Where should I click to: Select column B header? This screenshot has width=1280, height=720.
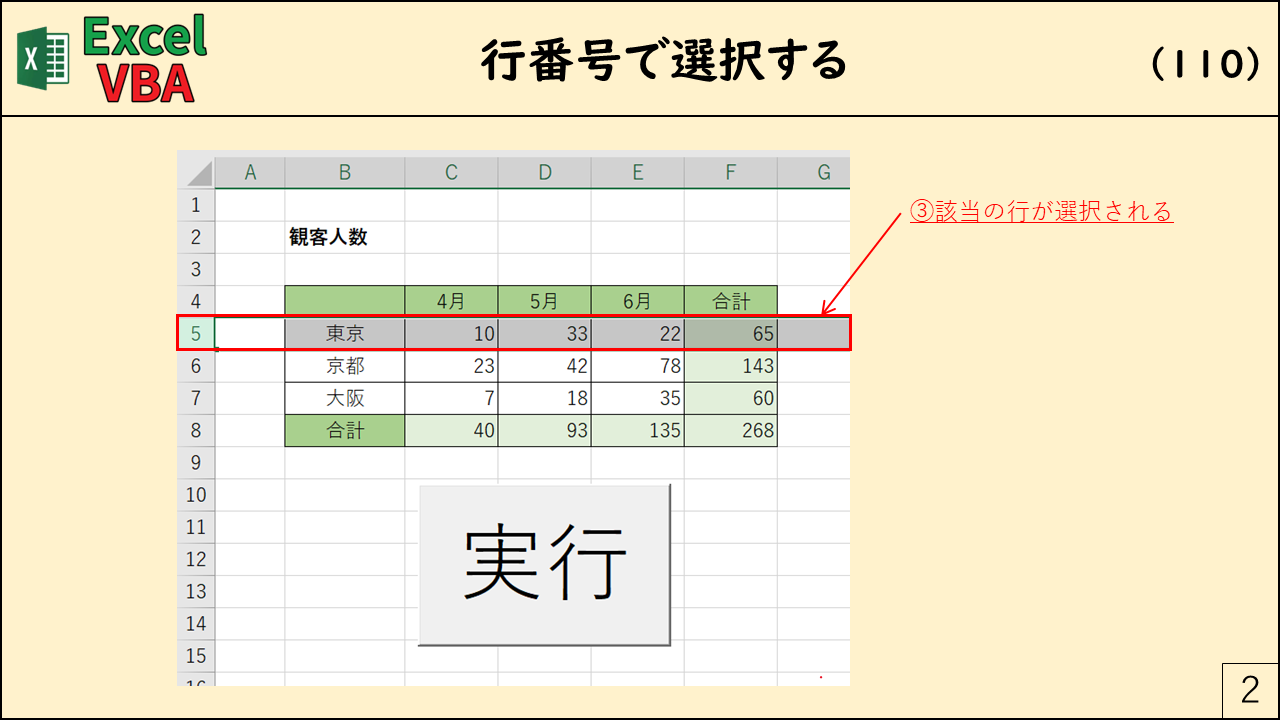point(344,173)
